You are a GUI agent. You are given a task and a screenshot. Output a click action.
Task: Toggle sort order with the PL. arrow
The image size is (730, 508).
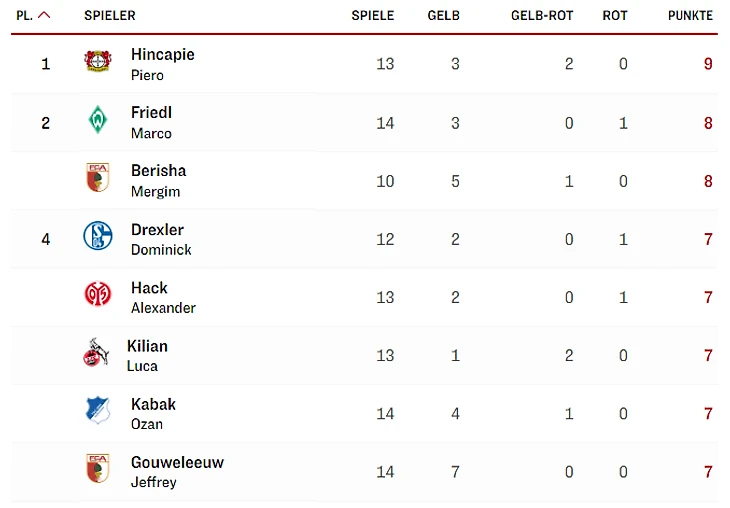[x=43, y=16]
